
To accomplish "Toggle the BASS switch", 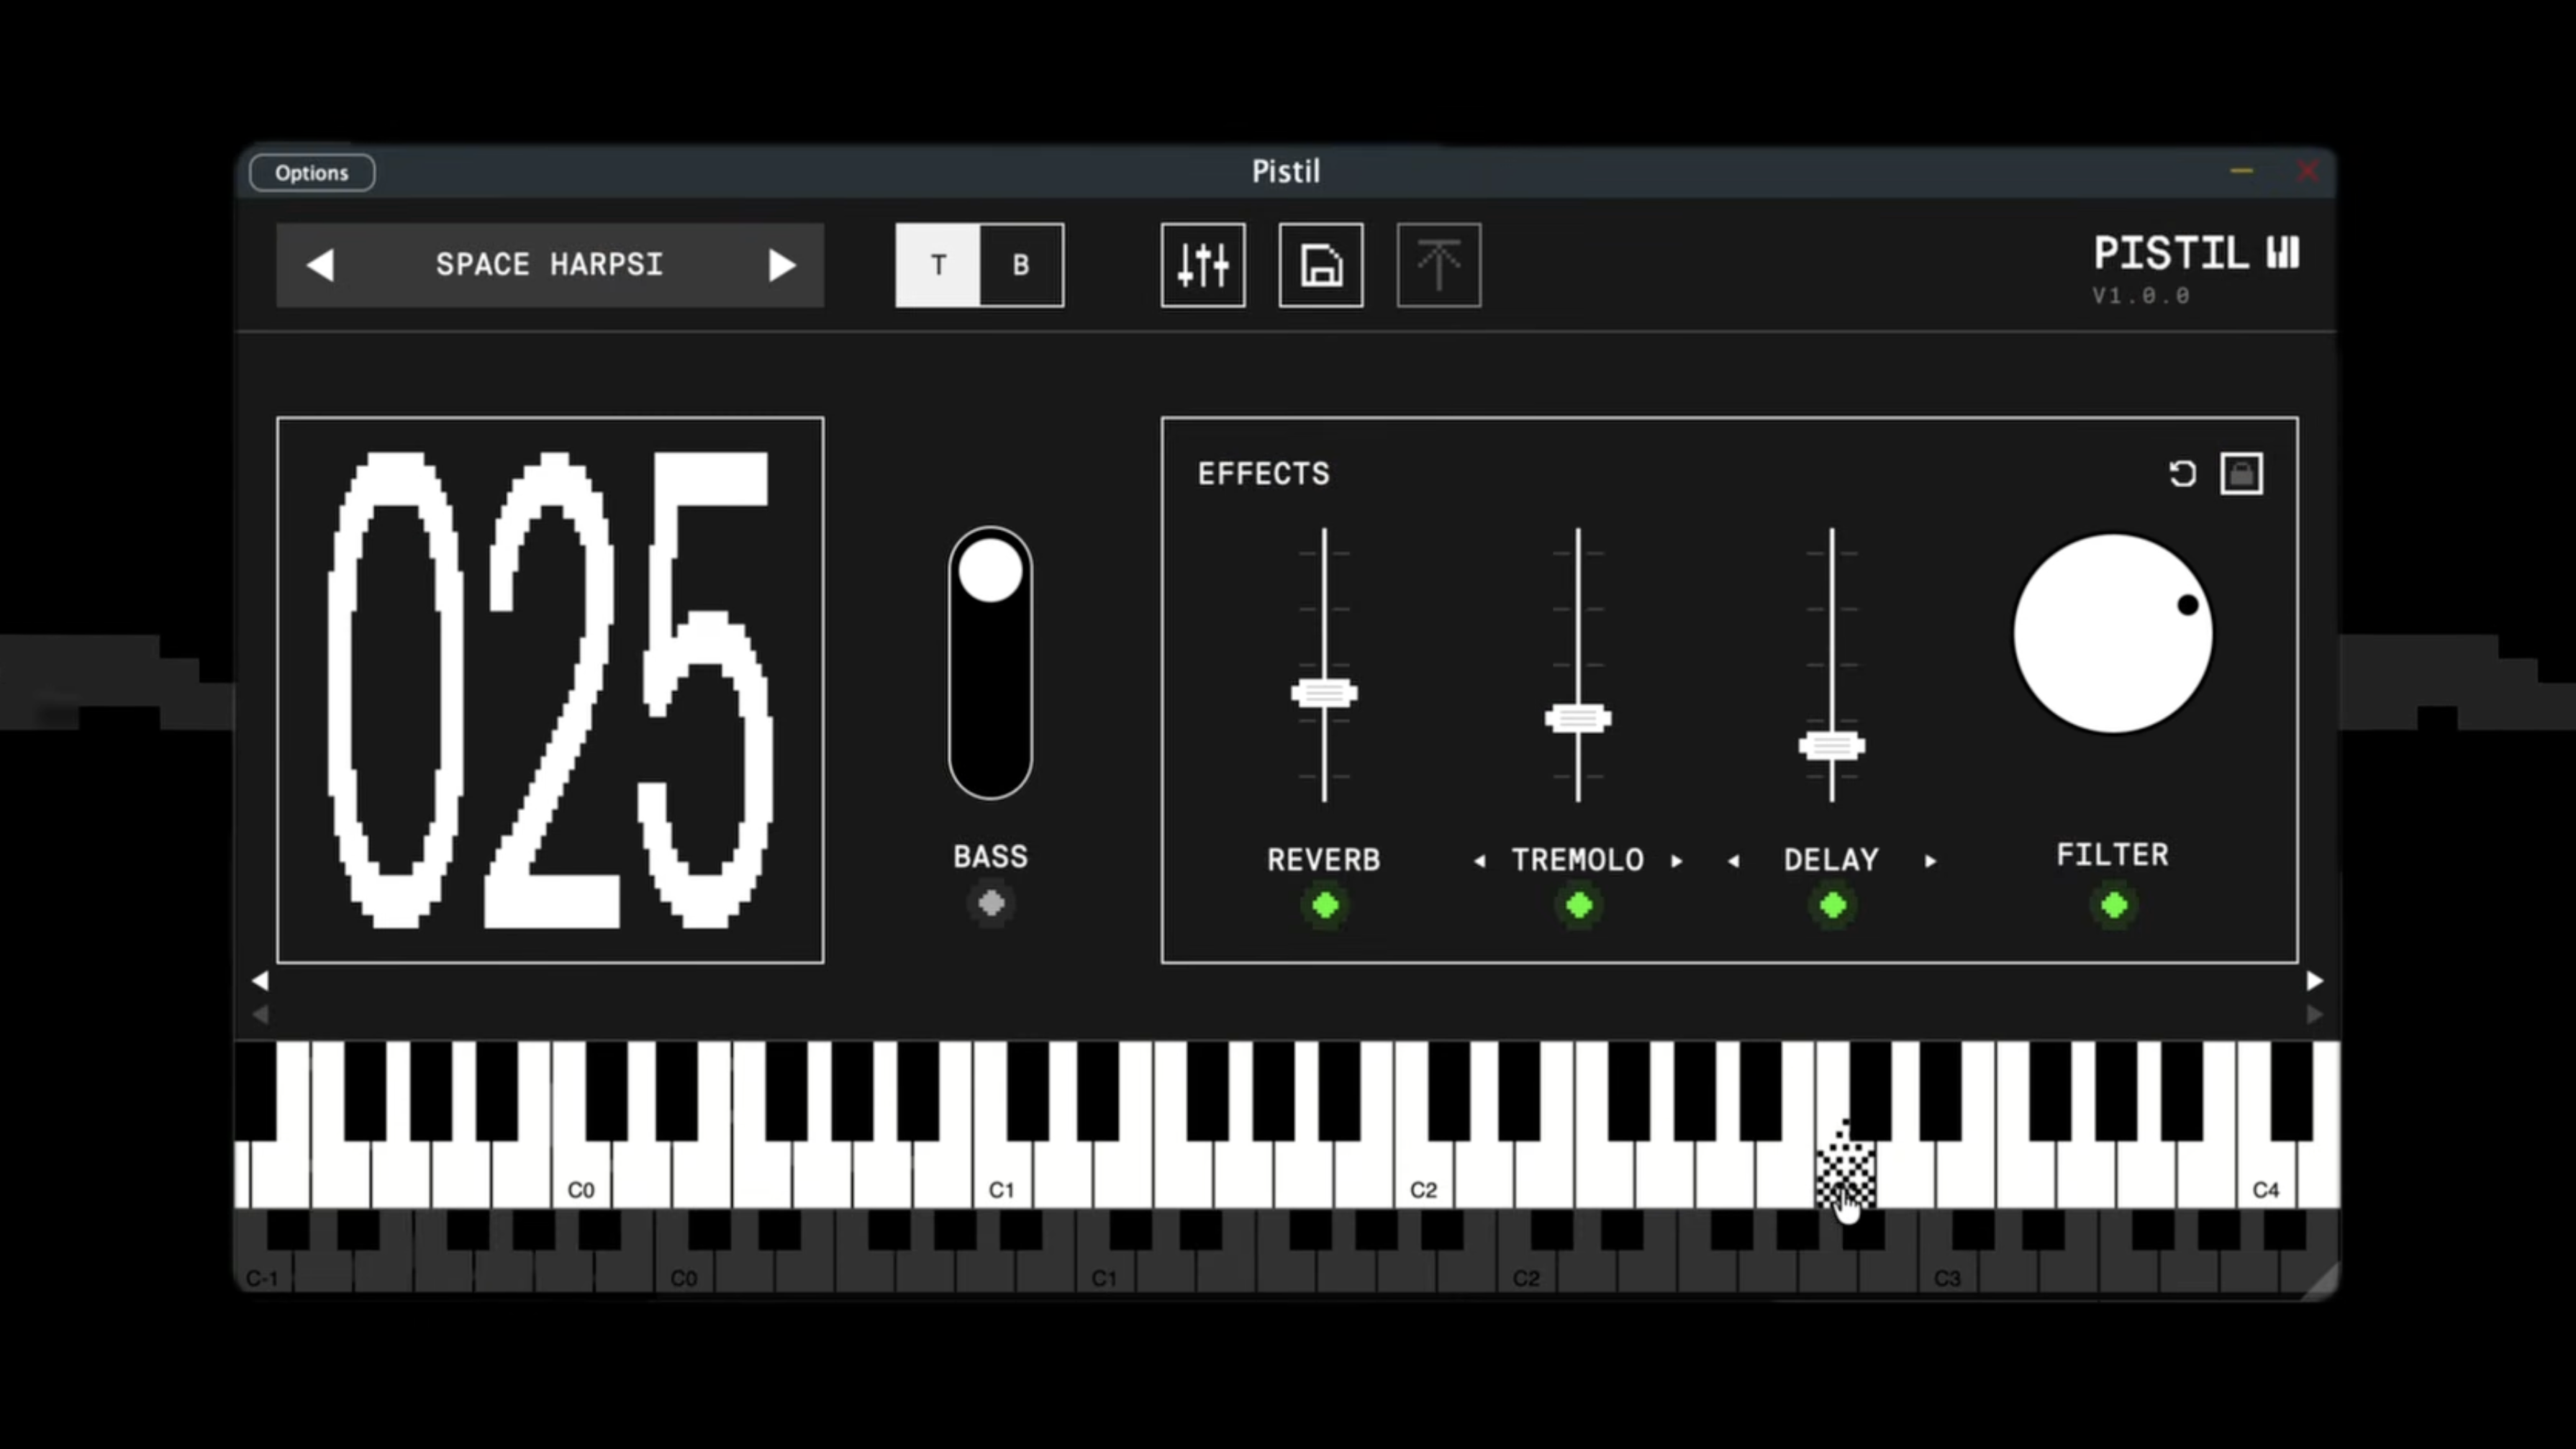I will coord(990,662).
